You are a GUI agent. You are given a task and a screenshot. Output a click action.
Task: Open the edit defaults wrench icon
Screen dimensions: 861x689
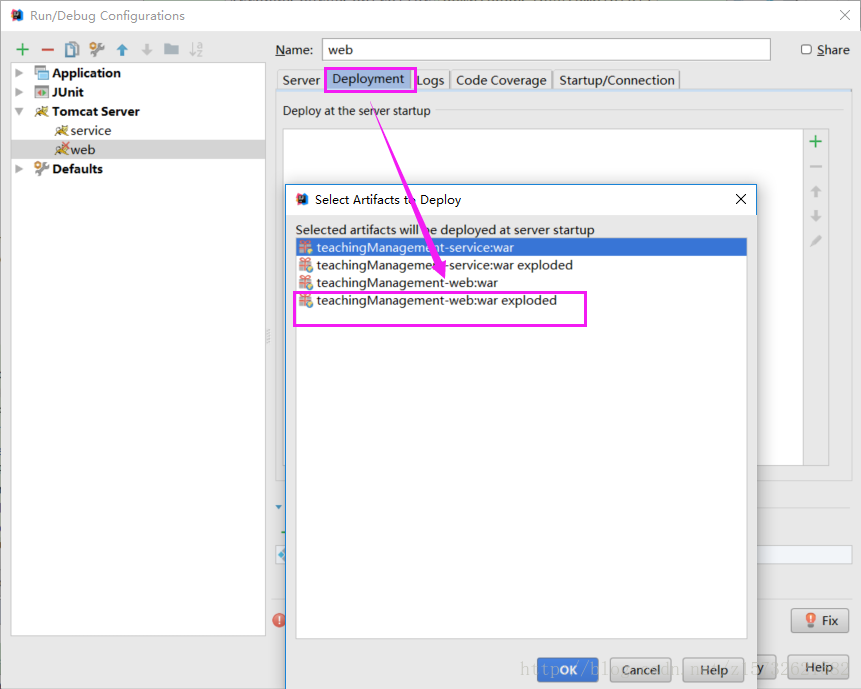[97, 49]
